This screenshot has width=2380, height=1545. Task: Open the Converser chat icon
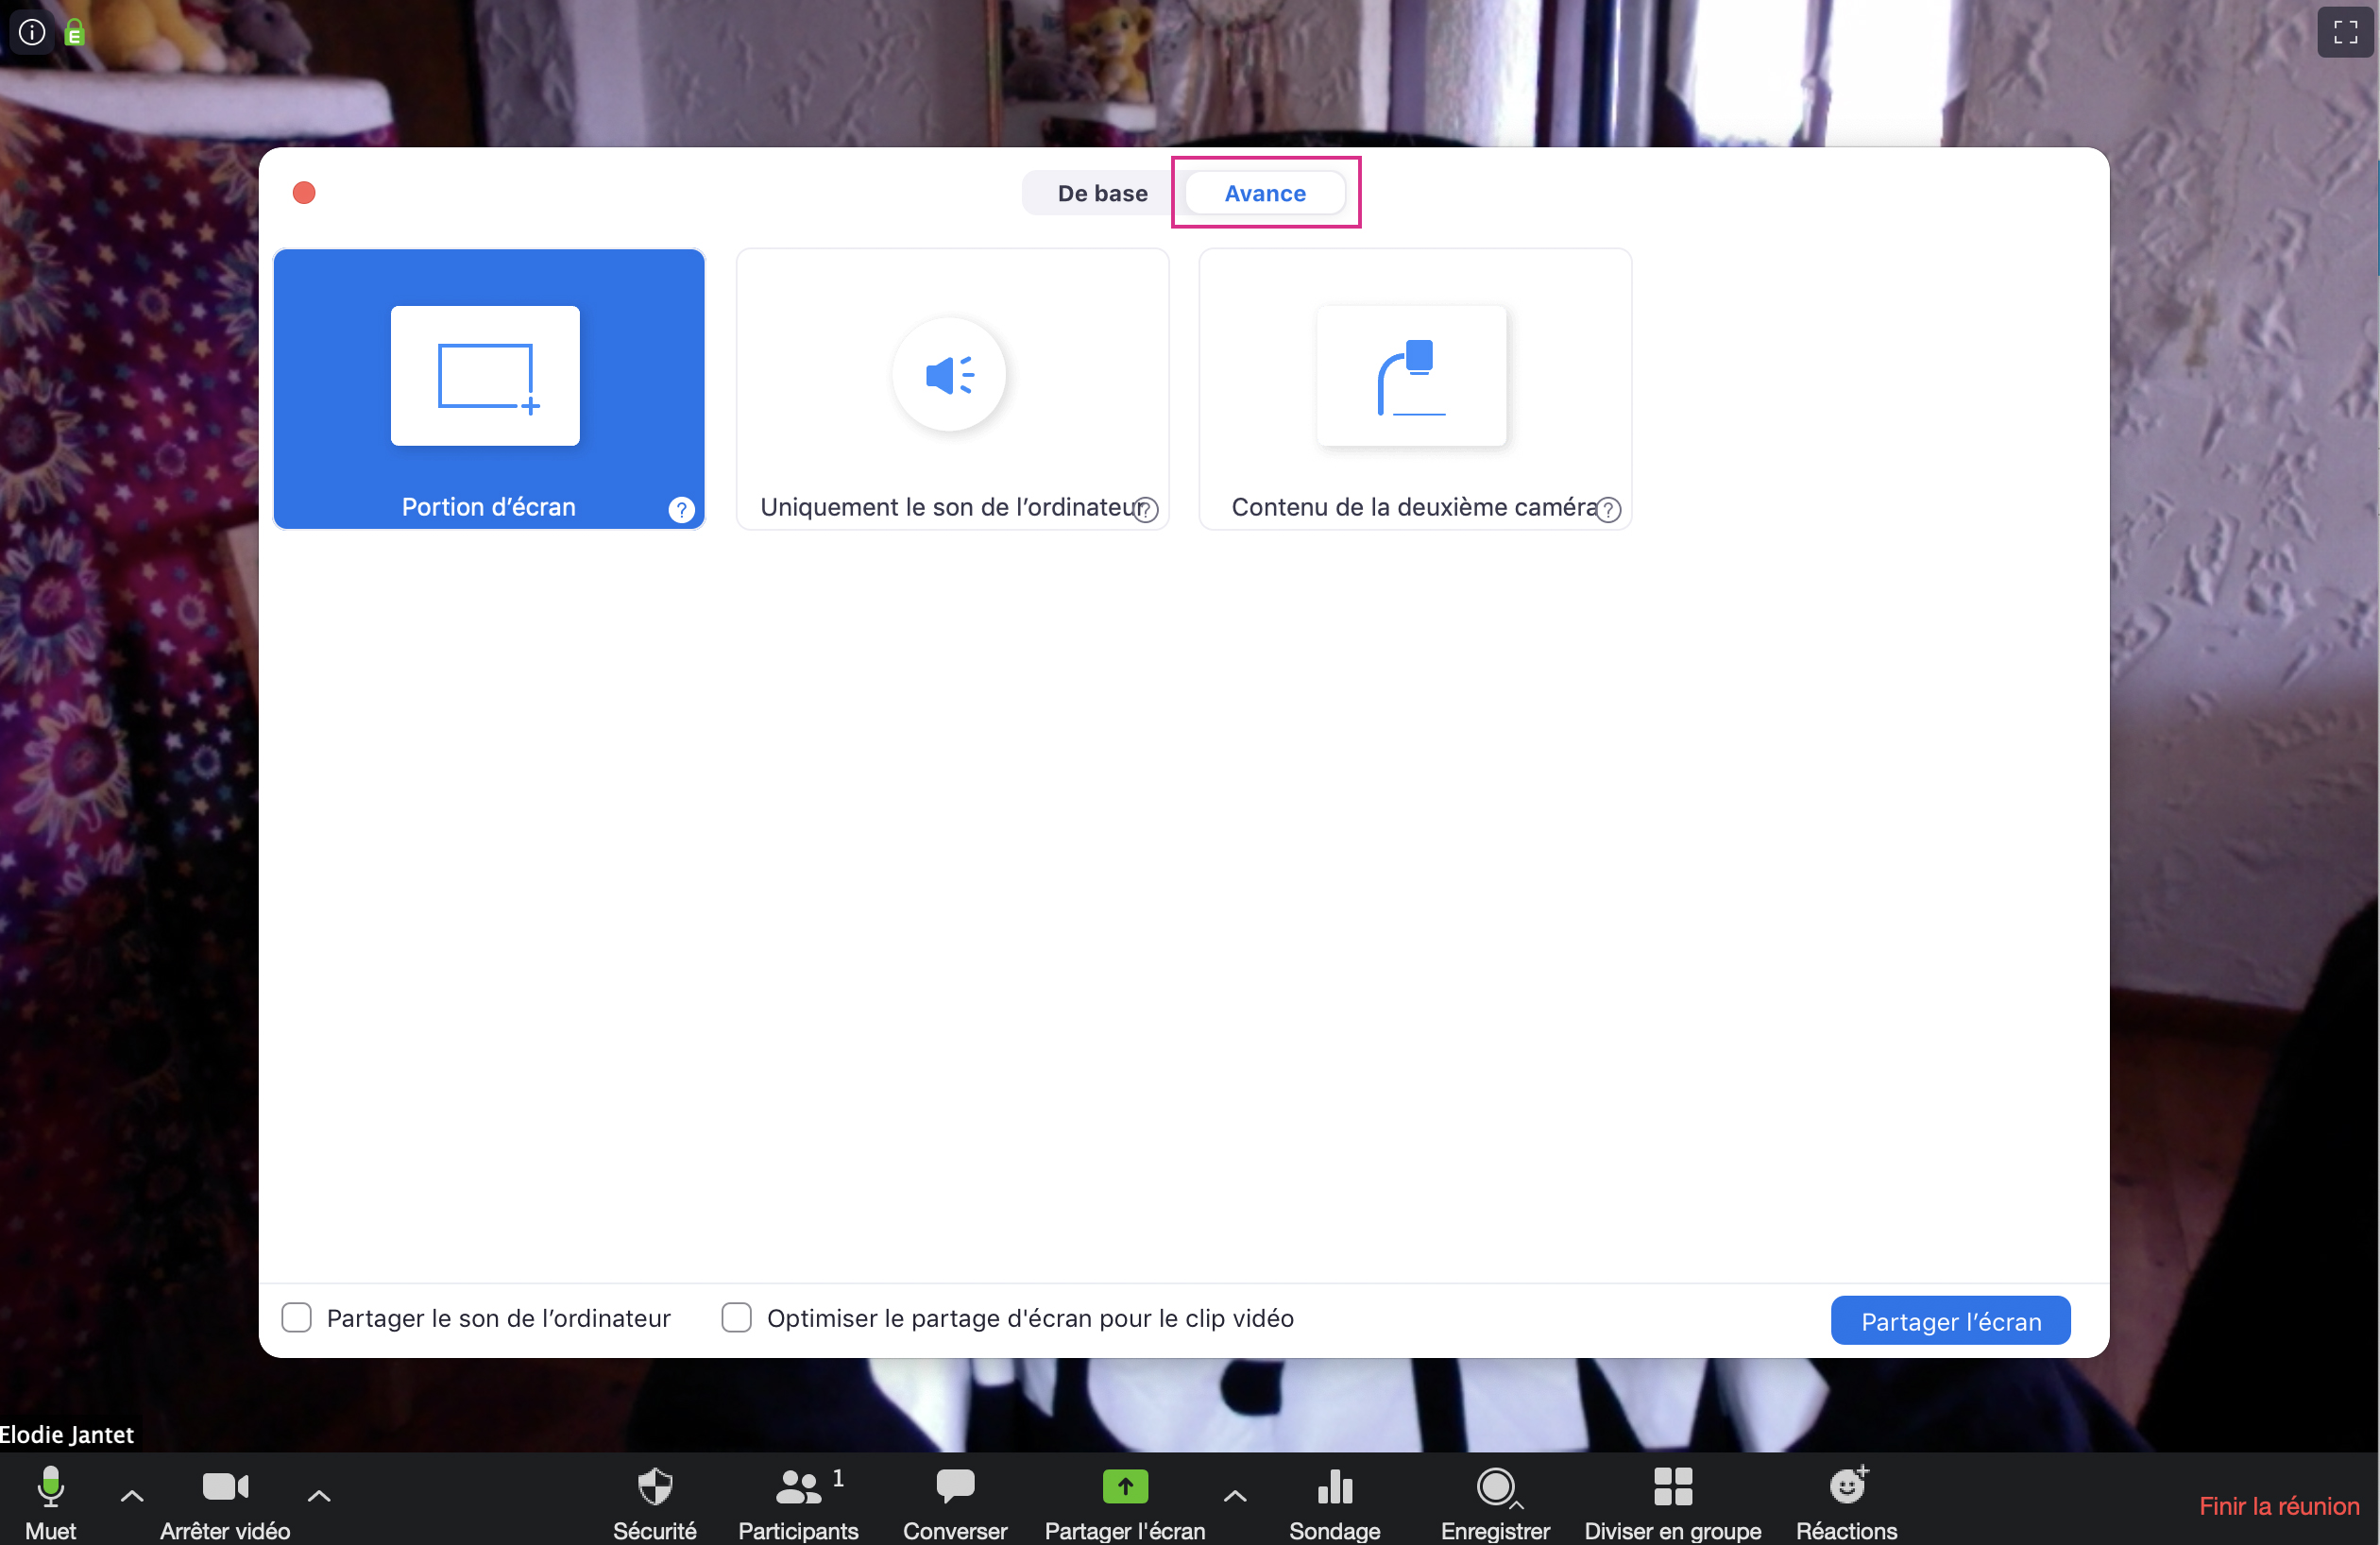(955, 1487)
